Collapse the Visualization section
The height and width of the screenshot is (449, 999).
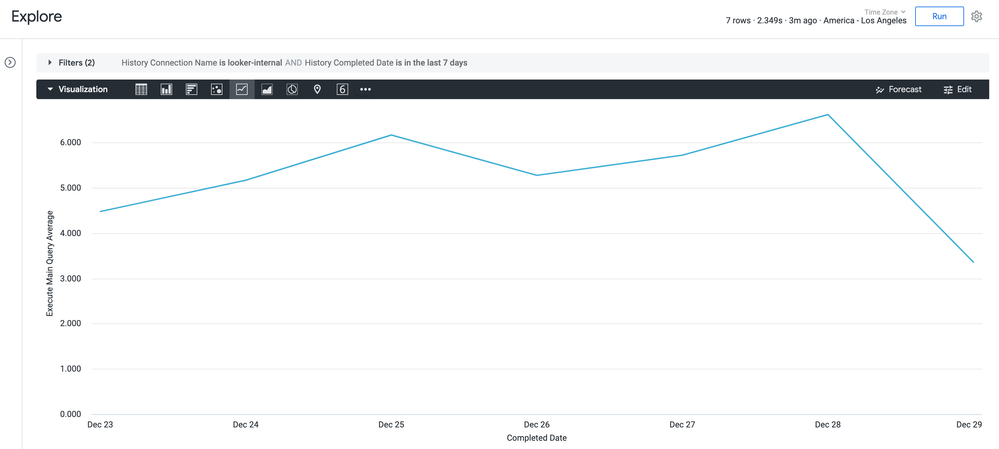tap(50, 90)
